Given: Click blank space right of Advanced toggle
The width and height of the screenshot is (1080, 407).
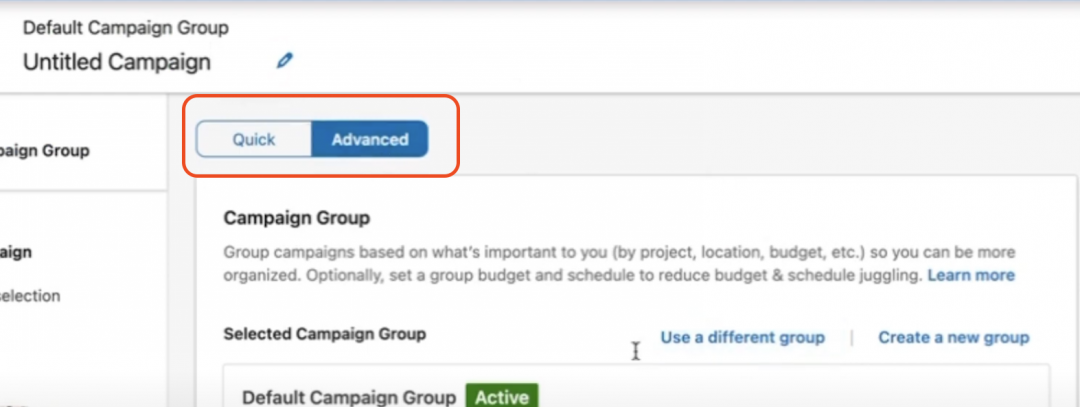Looking at the screenshot, I should point(758,138).
